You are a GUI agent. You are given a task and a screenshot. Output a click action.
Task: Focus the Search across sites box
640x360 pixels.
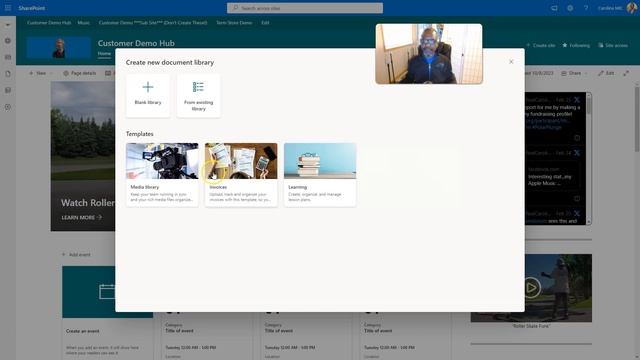305,8
